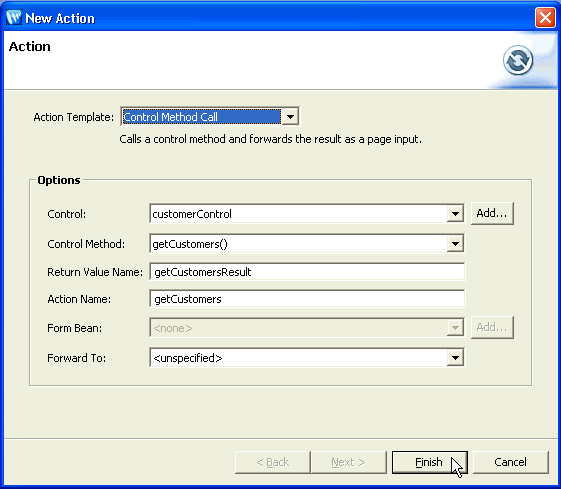Click the Add button beside Control
Image resolution: width=561 pixels, height=489 pixels.
coord(492,213)
